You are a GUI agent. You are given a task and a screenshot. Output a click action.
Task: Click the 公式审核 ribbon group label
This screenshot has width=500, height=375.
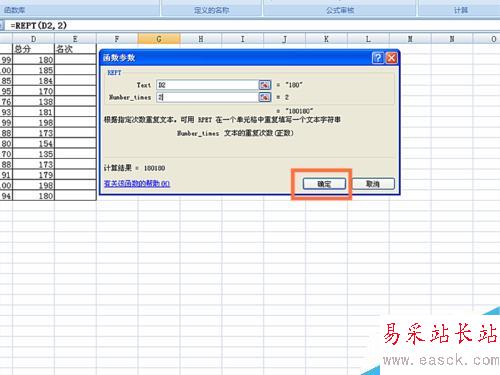tap(340, 10)
